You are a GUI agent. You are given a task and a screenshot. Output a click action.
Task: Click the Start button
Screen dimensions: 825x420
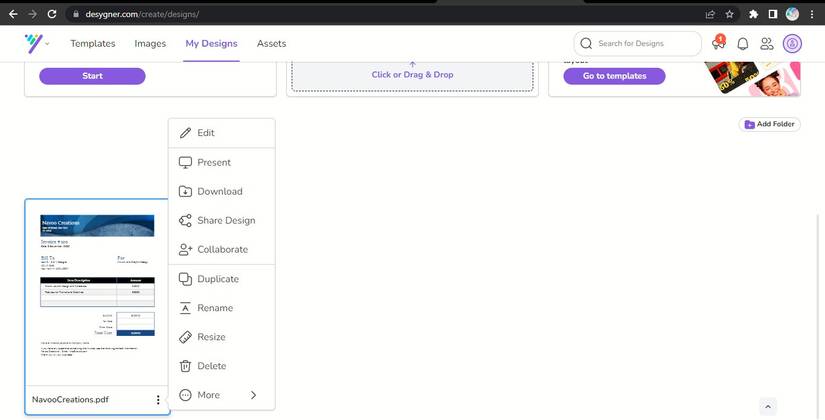[x=92, y=76]
